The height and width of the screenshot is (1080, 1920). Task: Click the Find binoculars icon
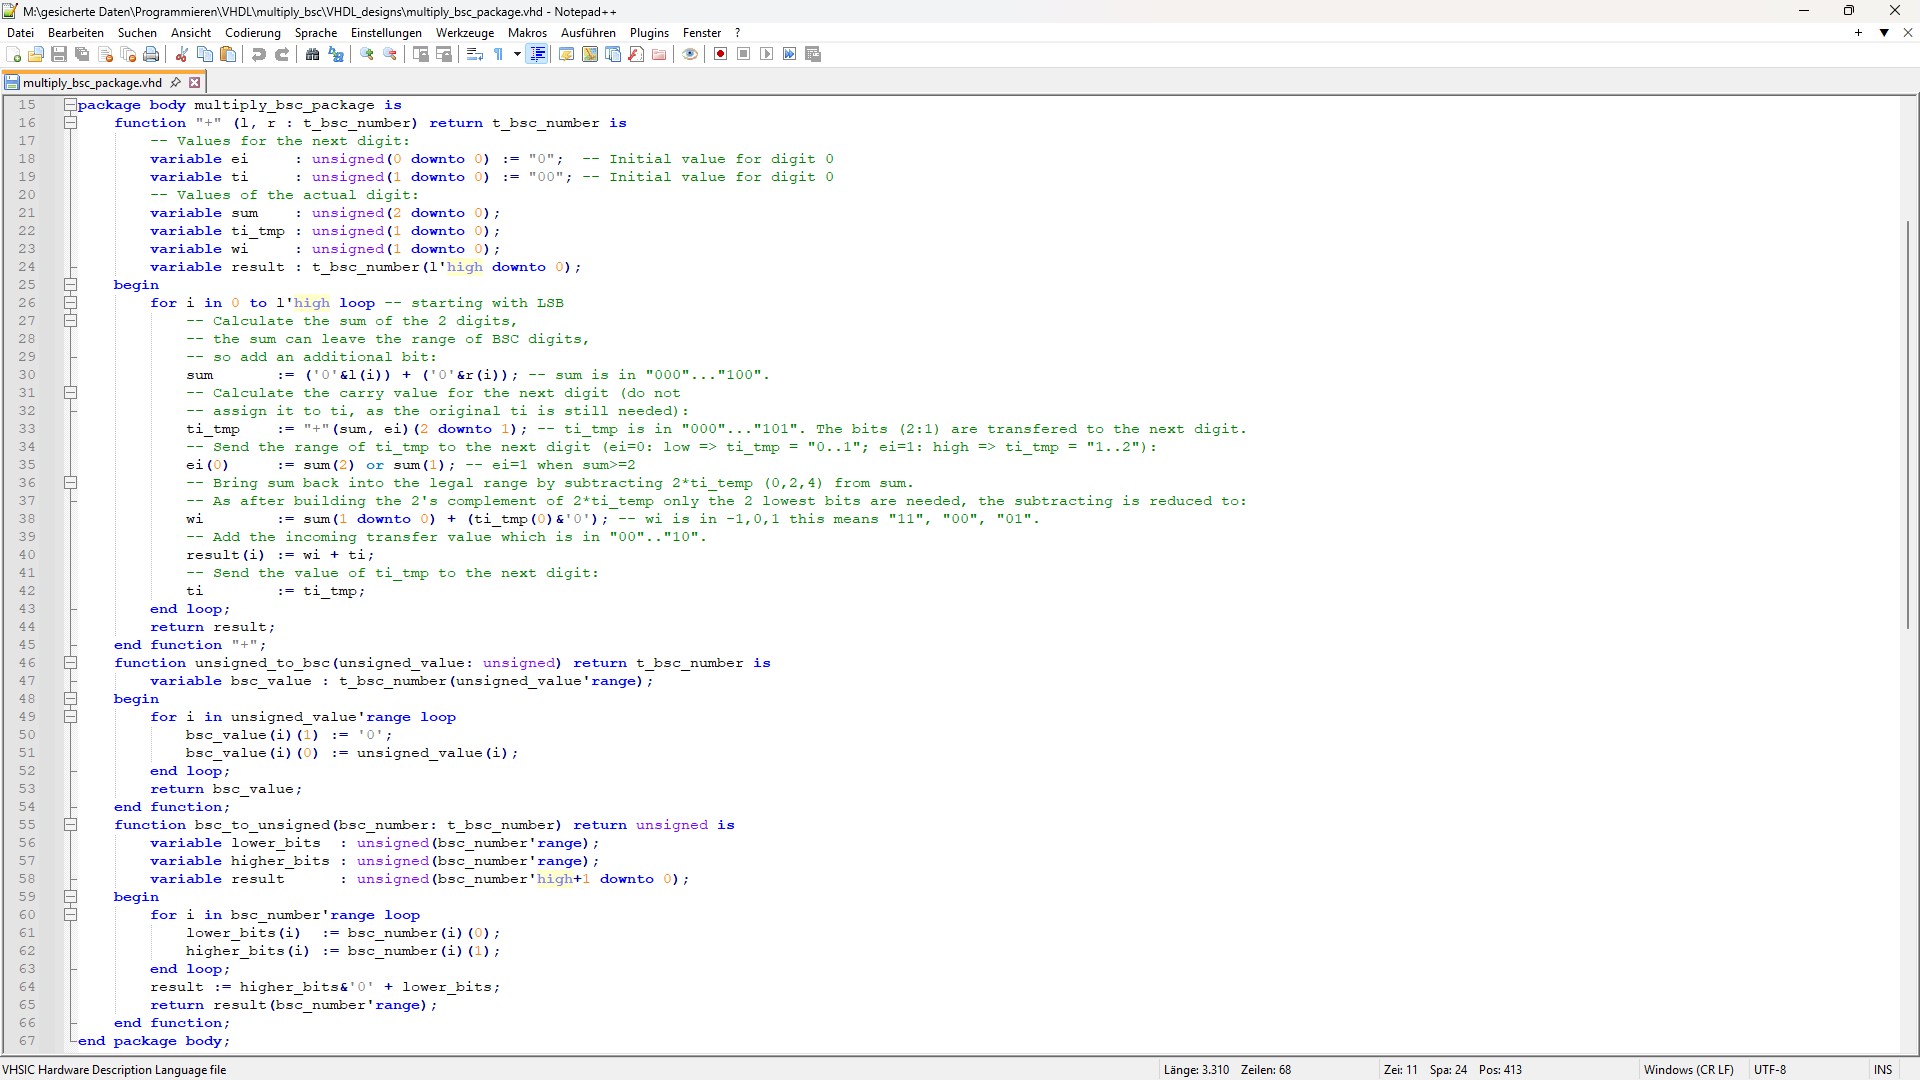(313, 54)
